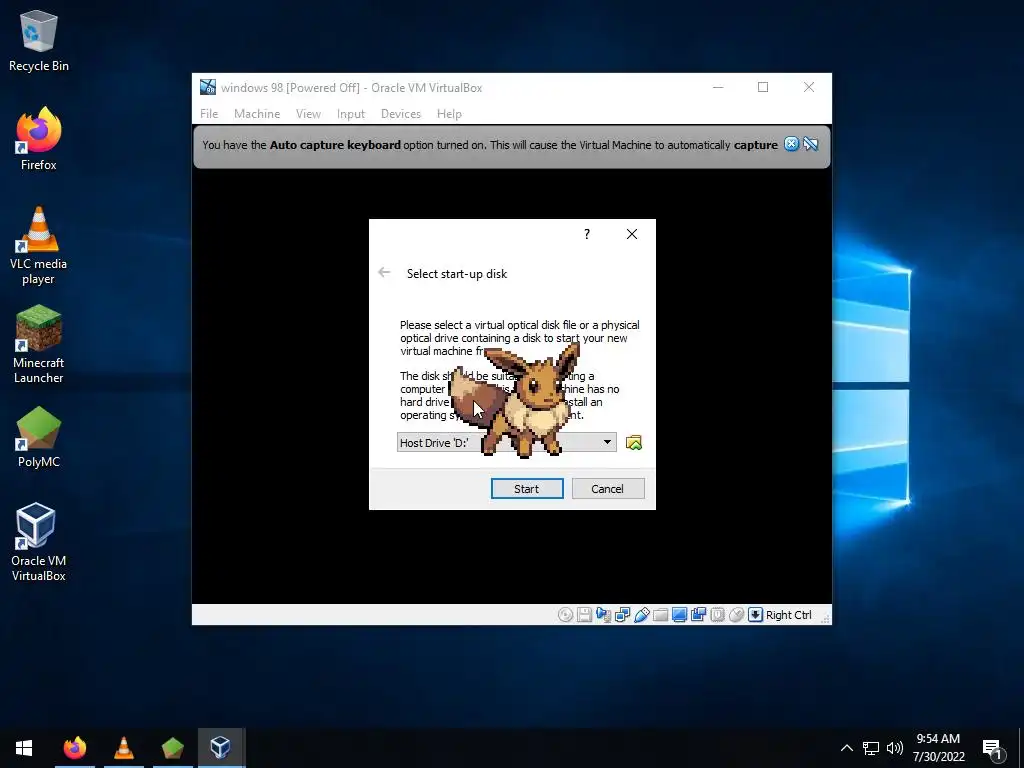Viewport: 1024px width, 768px height.
Task: Open the network adapters status icon
Action: point(622,615)
